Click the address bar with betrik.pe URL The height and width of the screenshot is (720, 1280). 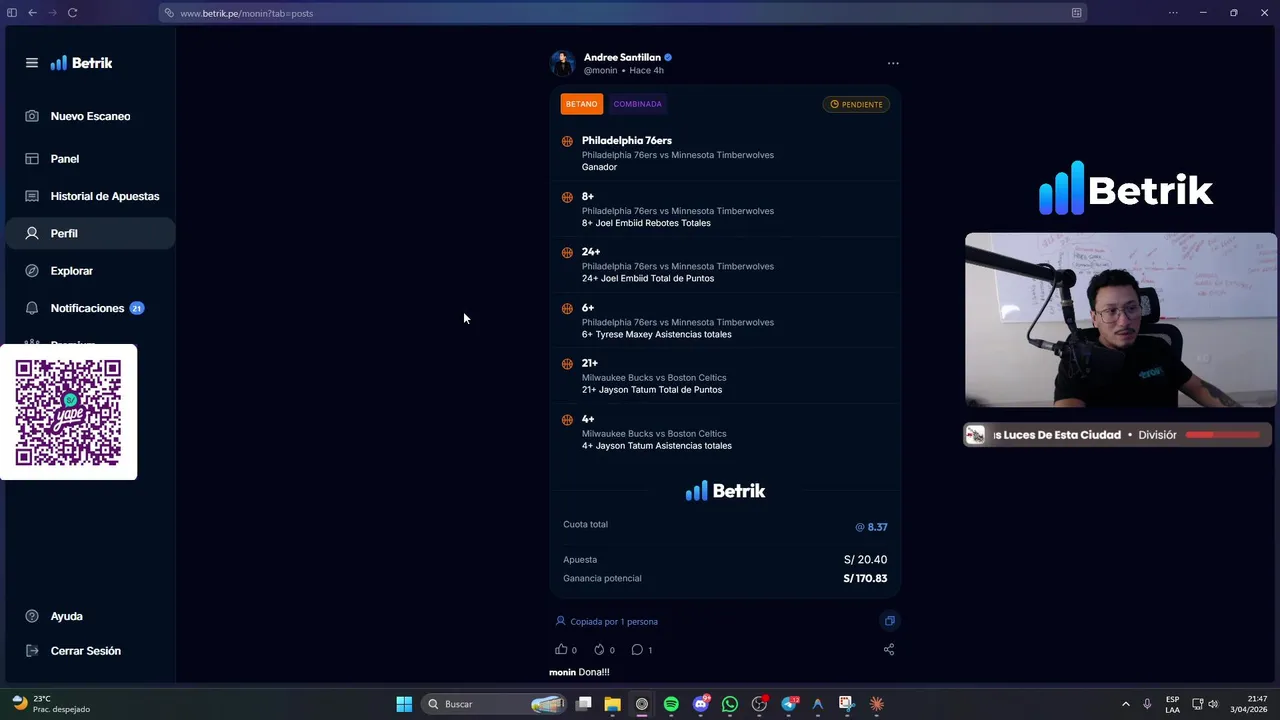(x=622, y=13)
